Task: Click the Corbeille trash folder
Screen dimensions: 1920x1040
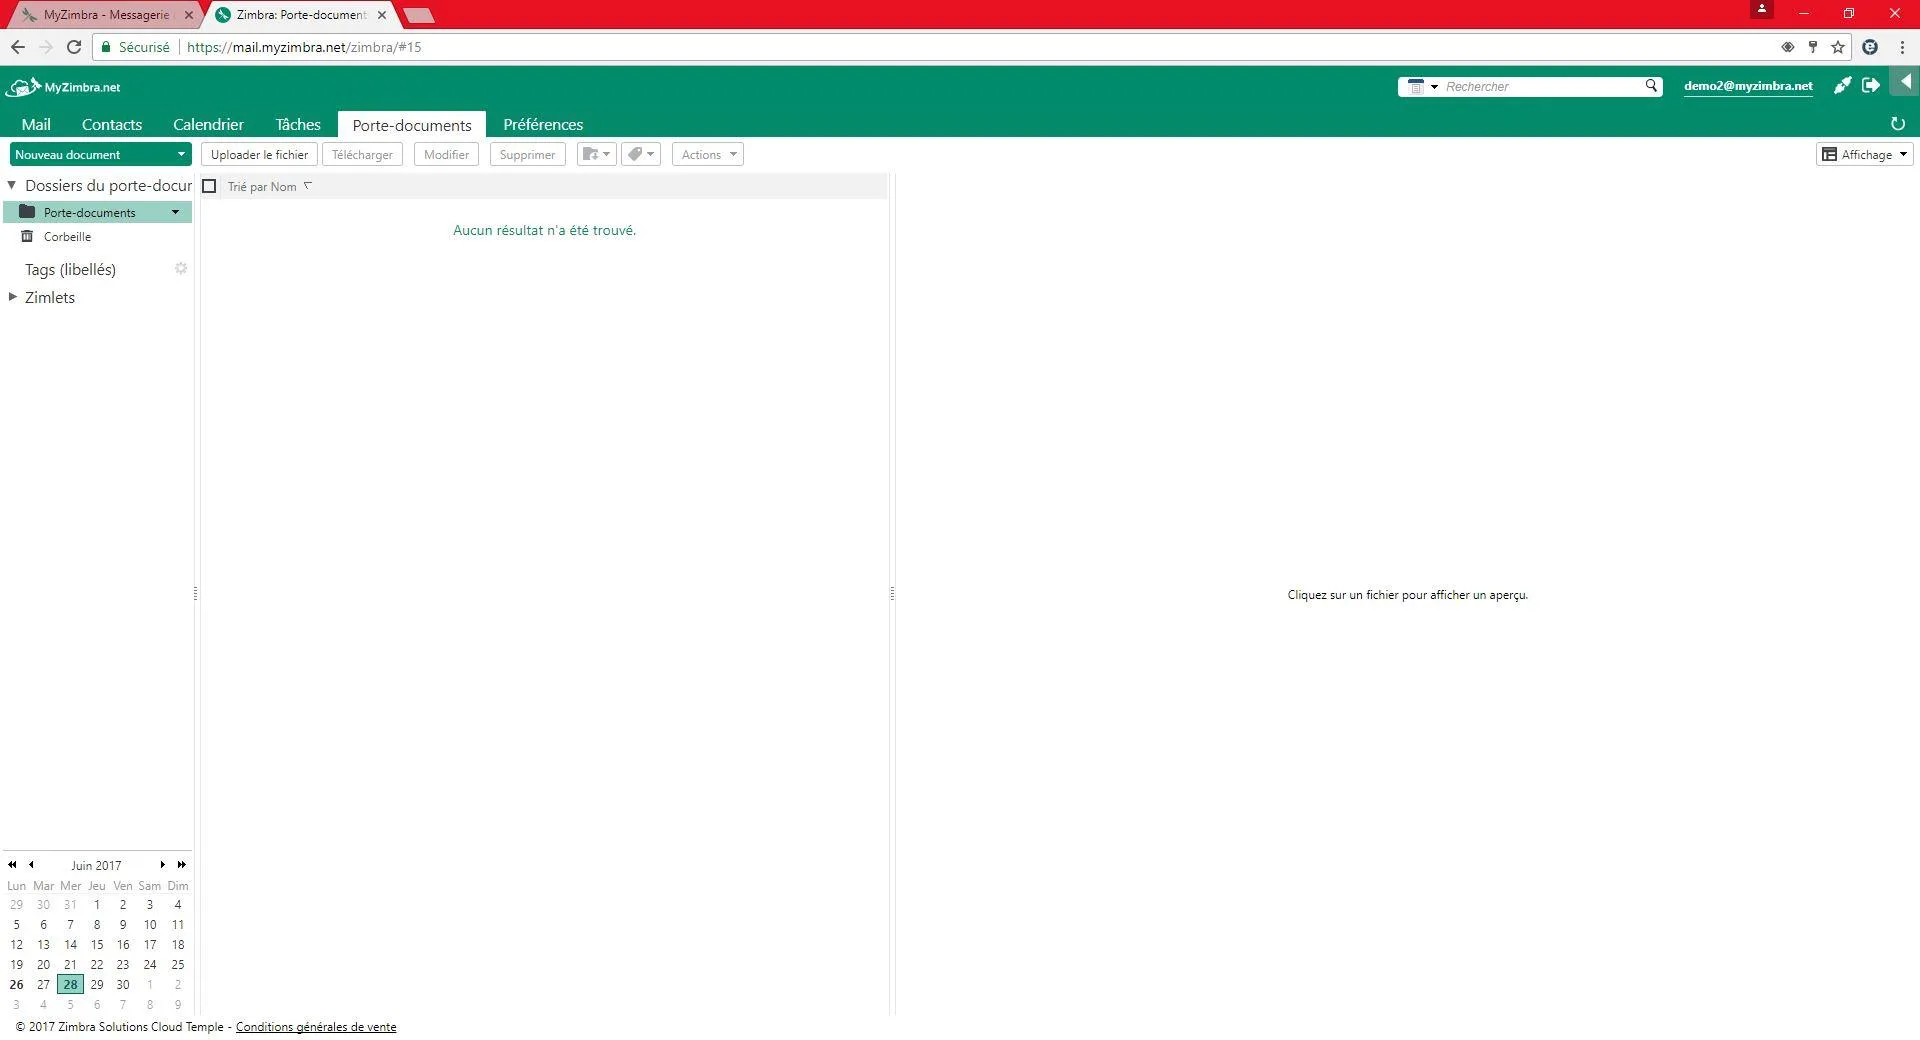Action: [67, 237]
